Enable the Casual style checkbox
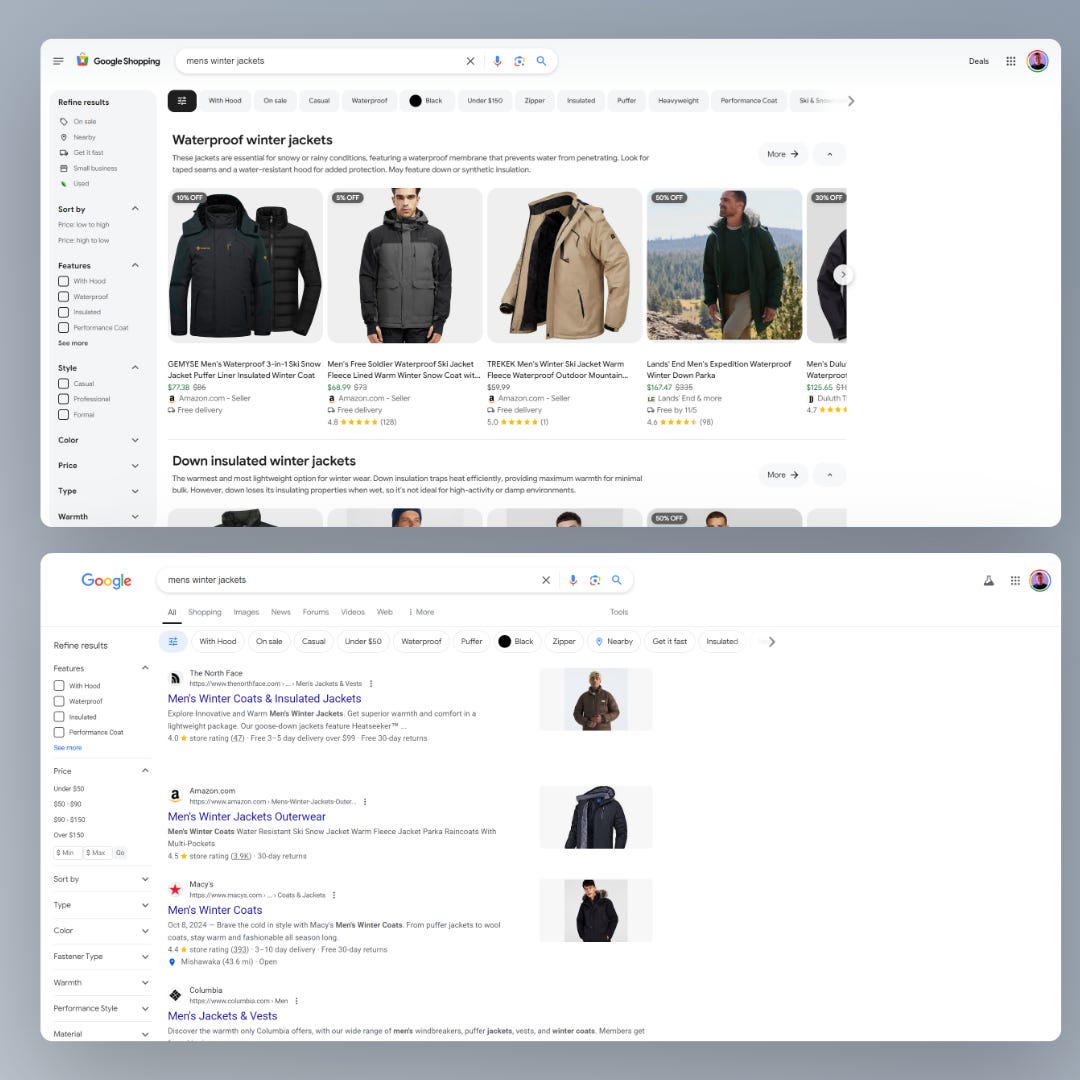Image resolution: width=1080 pixels, height=1080 pixels. click(x=64, y=384)
